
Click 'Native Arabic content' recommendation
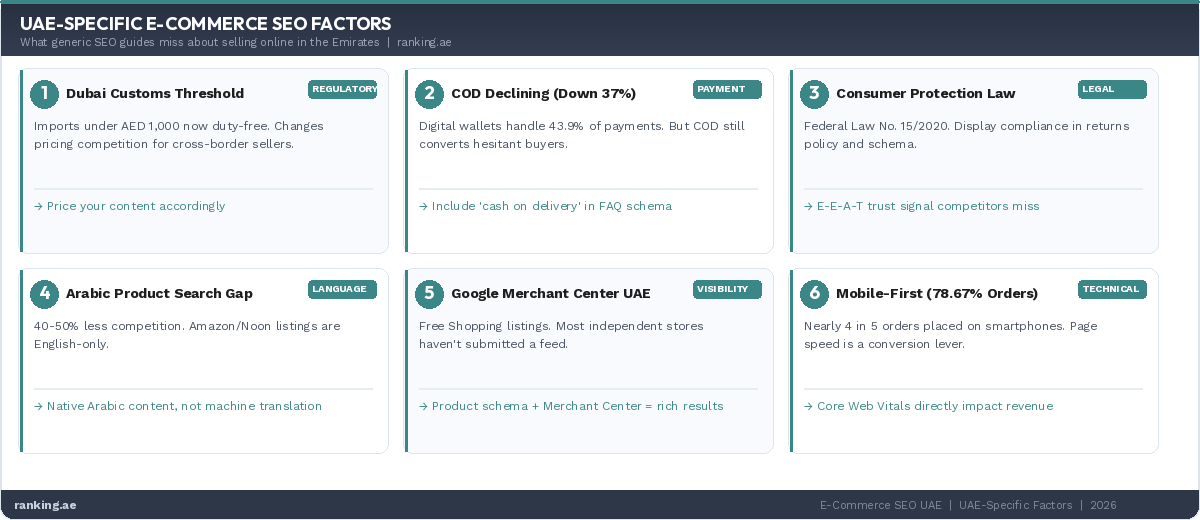178,406
